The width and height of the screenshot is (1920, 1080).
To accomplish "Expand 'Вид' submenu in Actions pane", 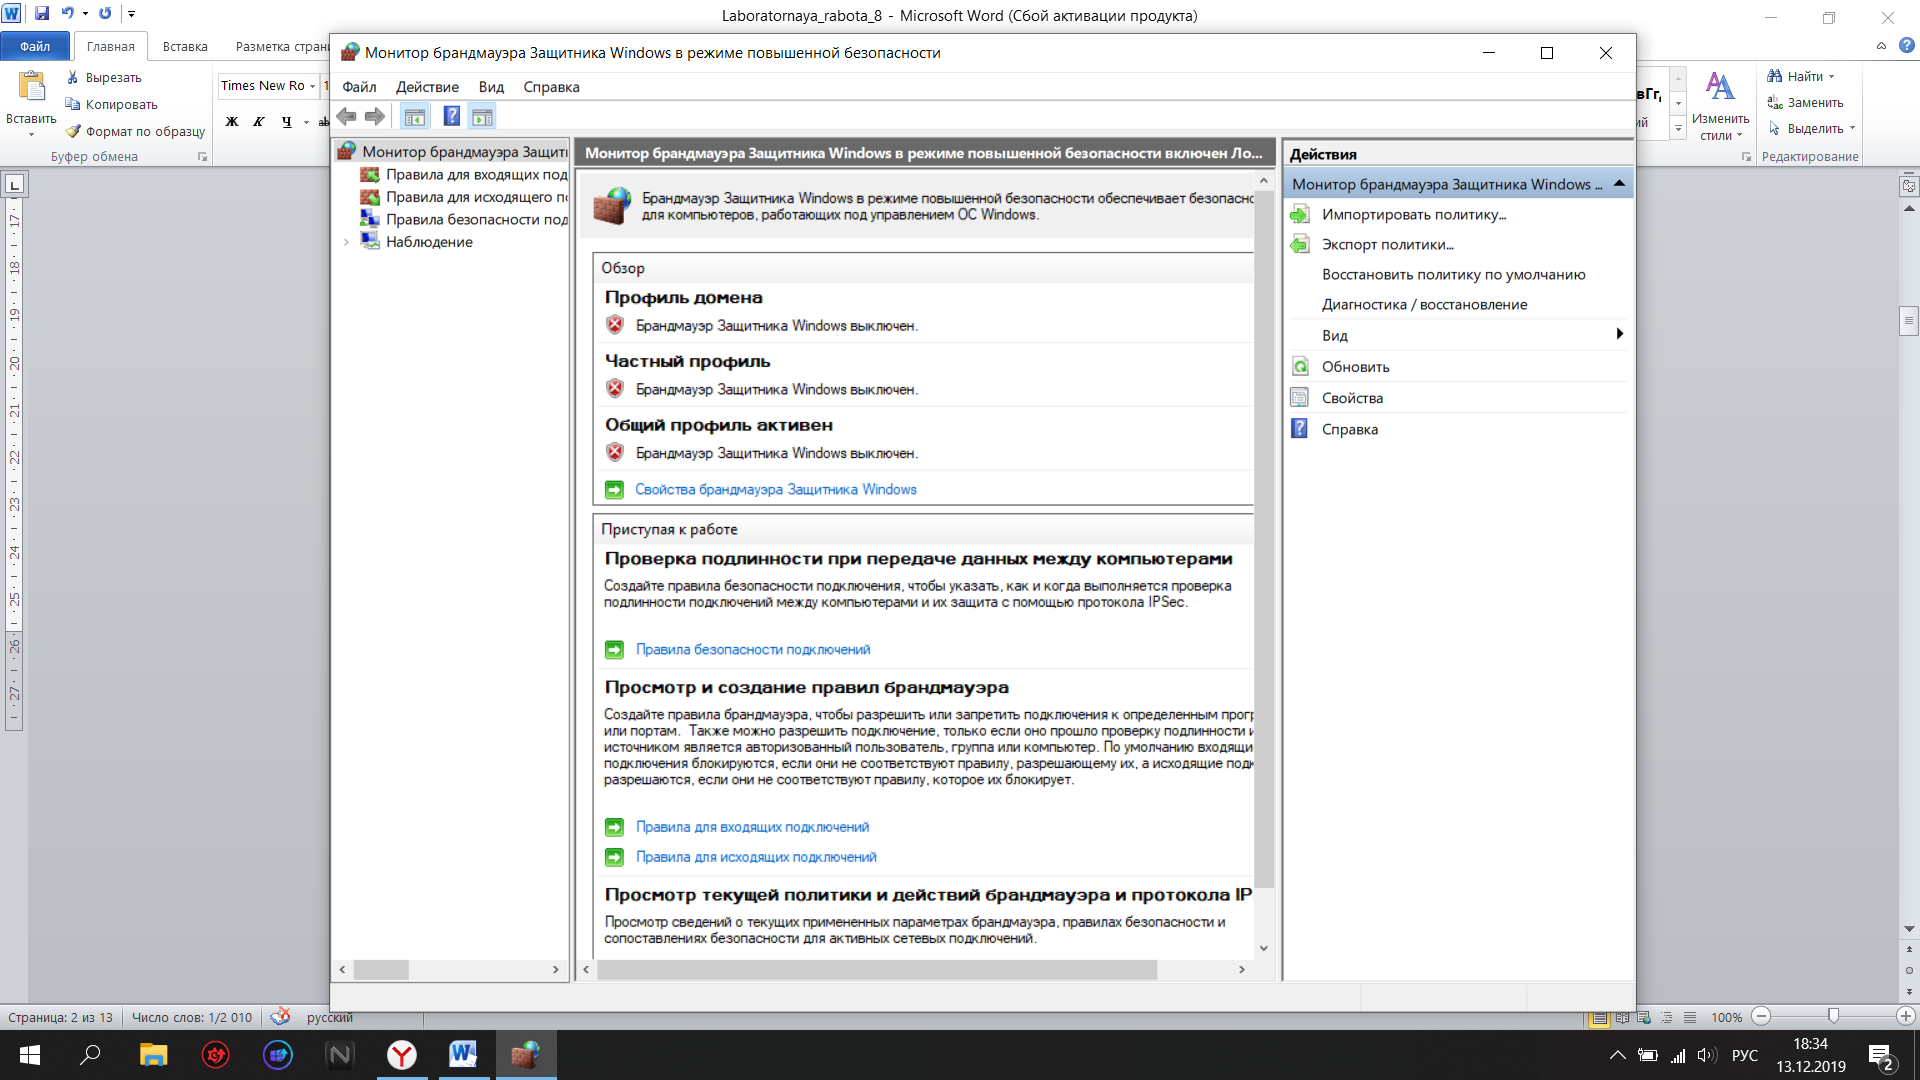I will pos(1458,335).
